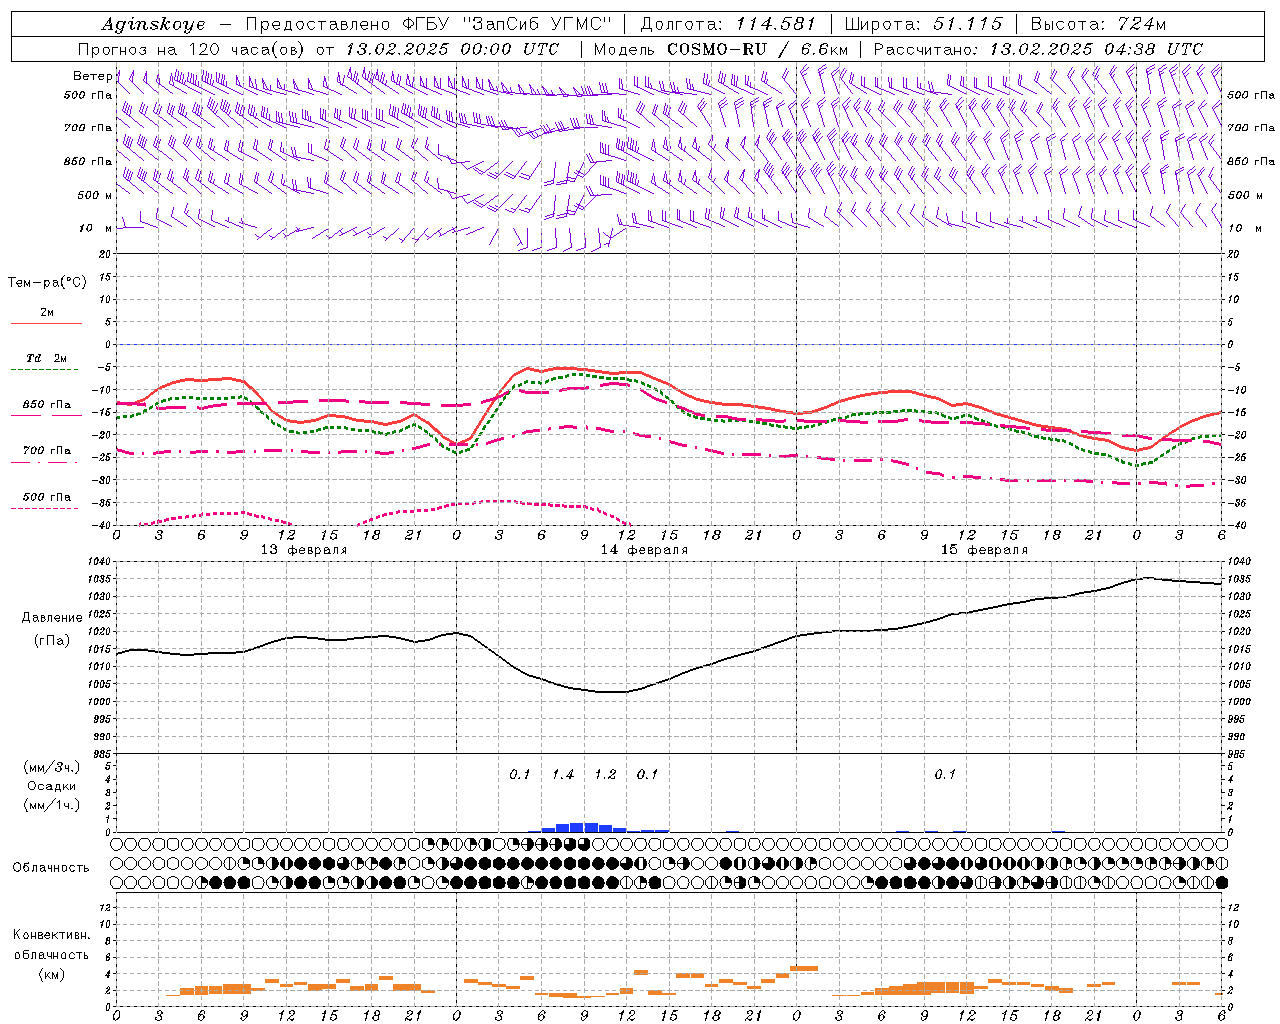Select the model name COSMO-RU / 6.6км
Viewport: 1280px width, 1024px height.
tap(757, 49)
